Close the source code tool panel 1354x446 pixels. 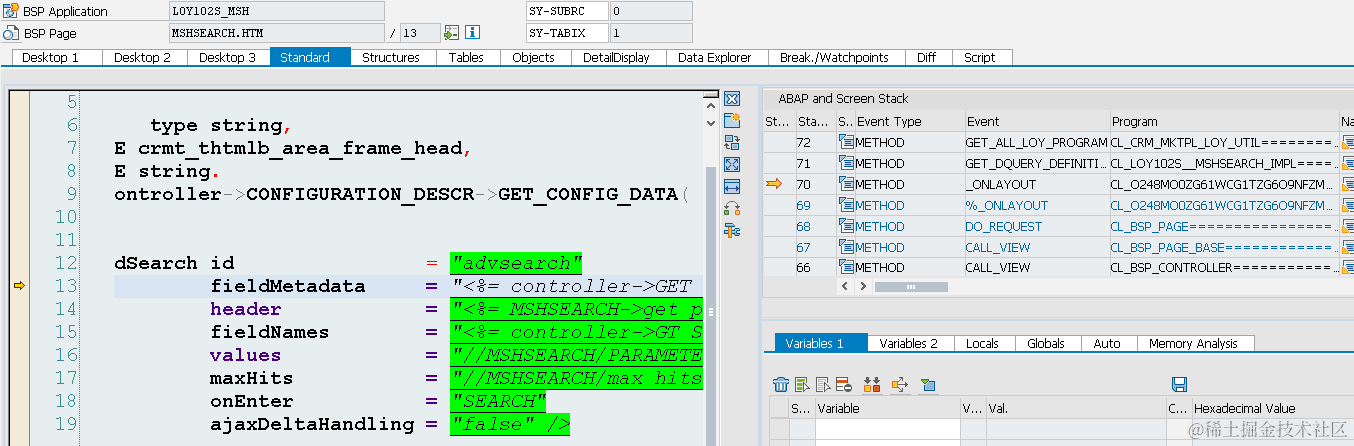(x=731, y=99)
